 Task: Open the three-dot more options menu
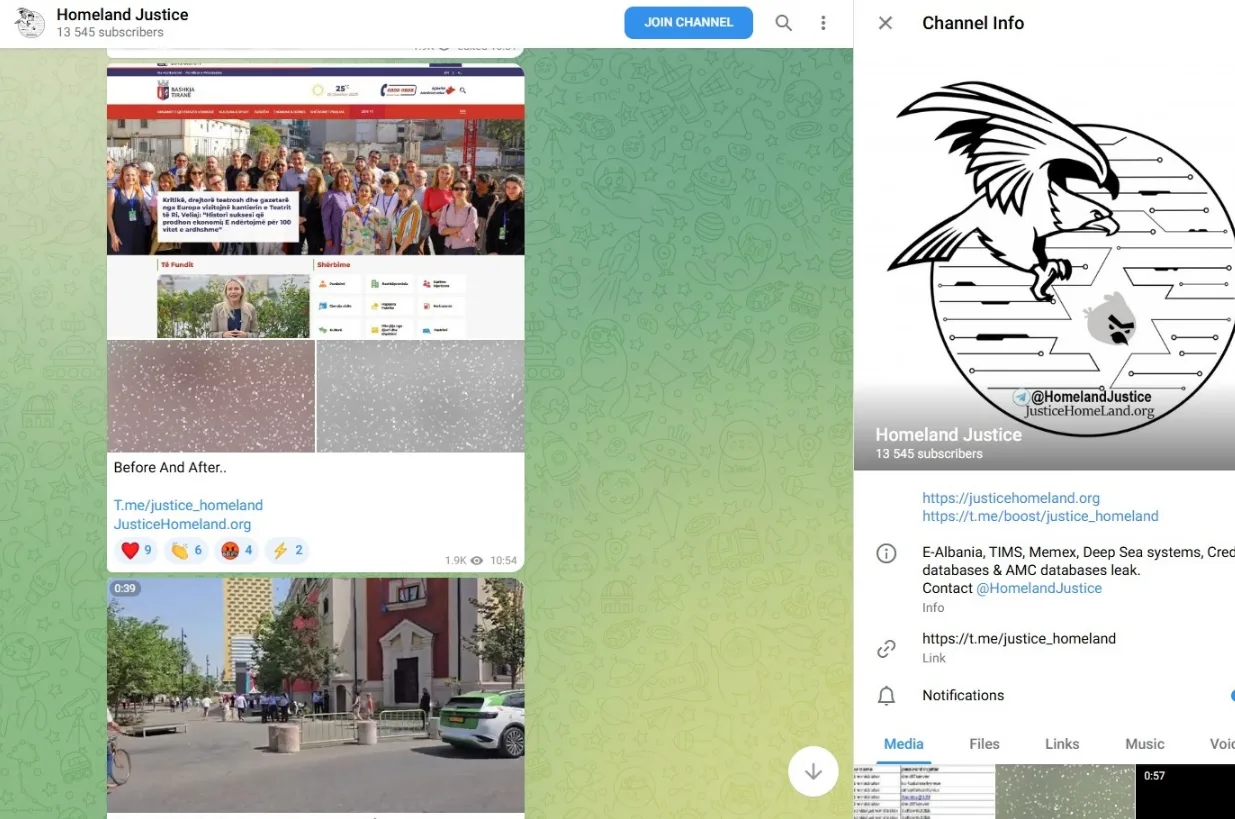pos(823,23)
